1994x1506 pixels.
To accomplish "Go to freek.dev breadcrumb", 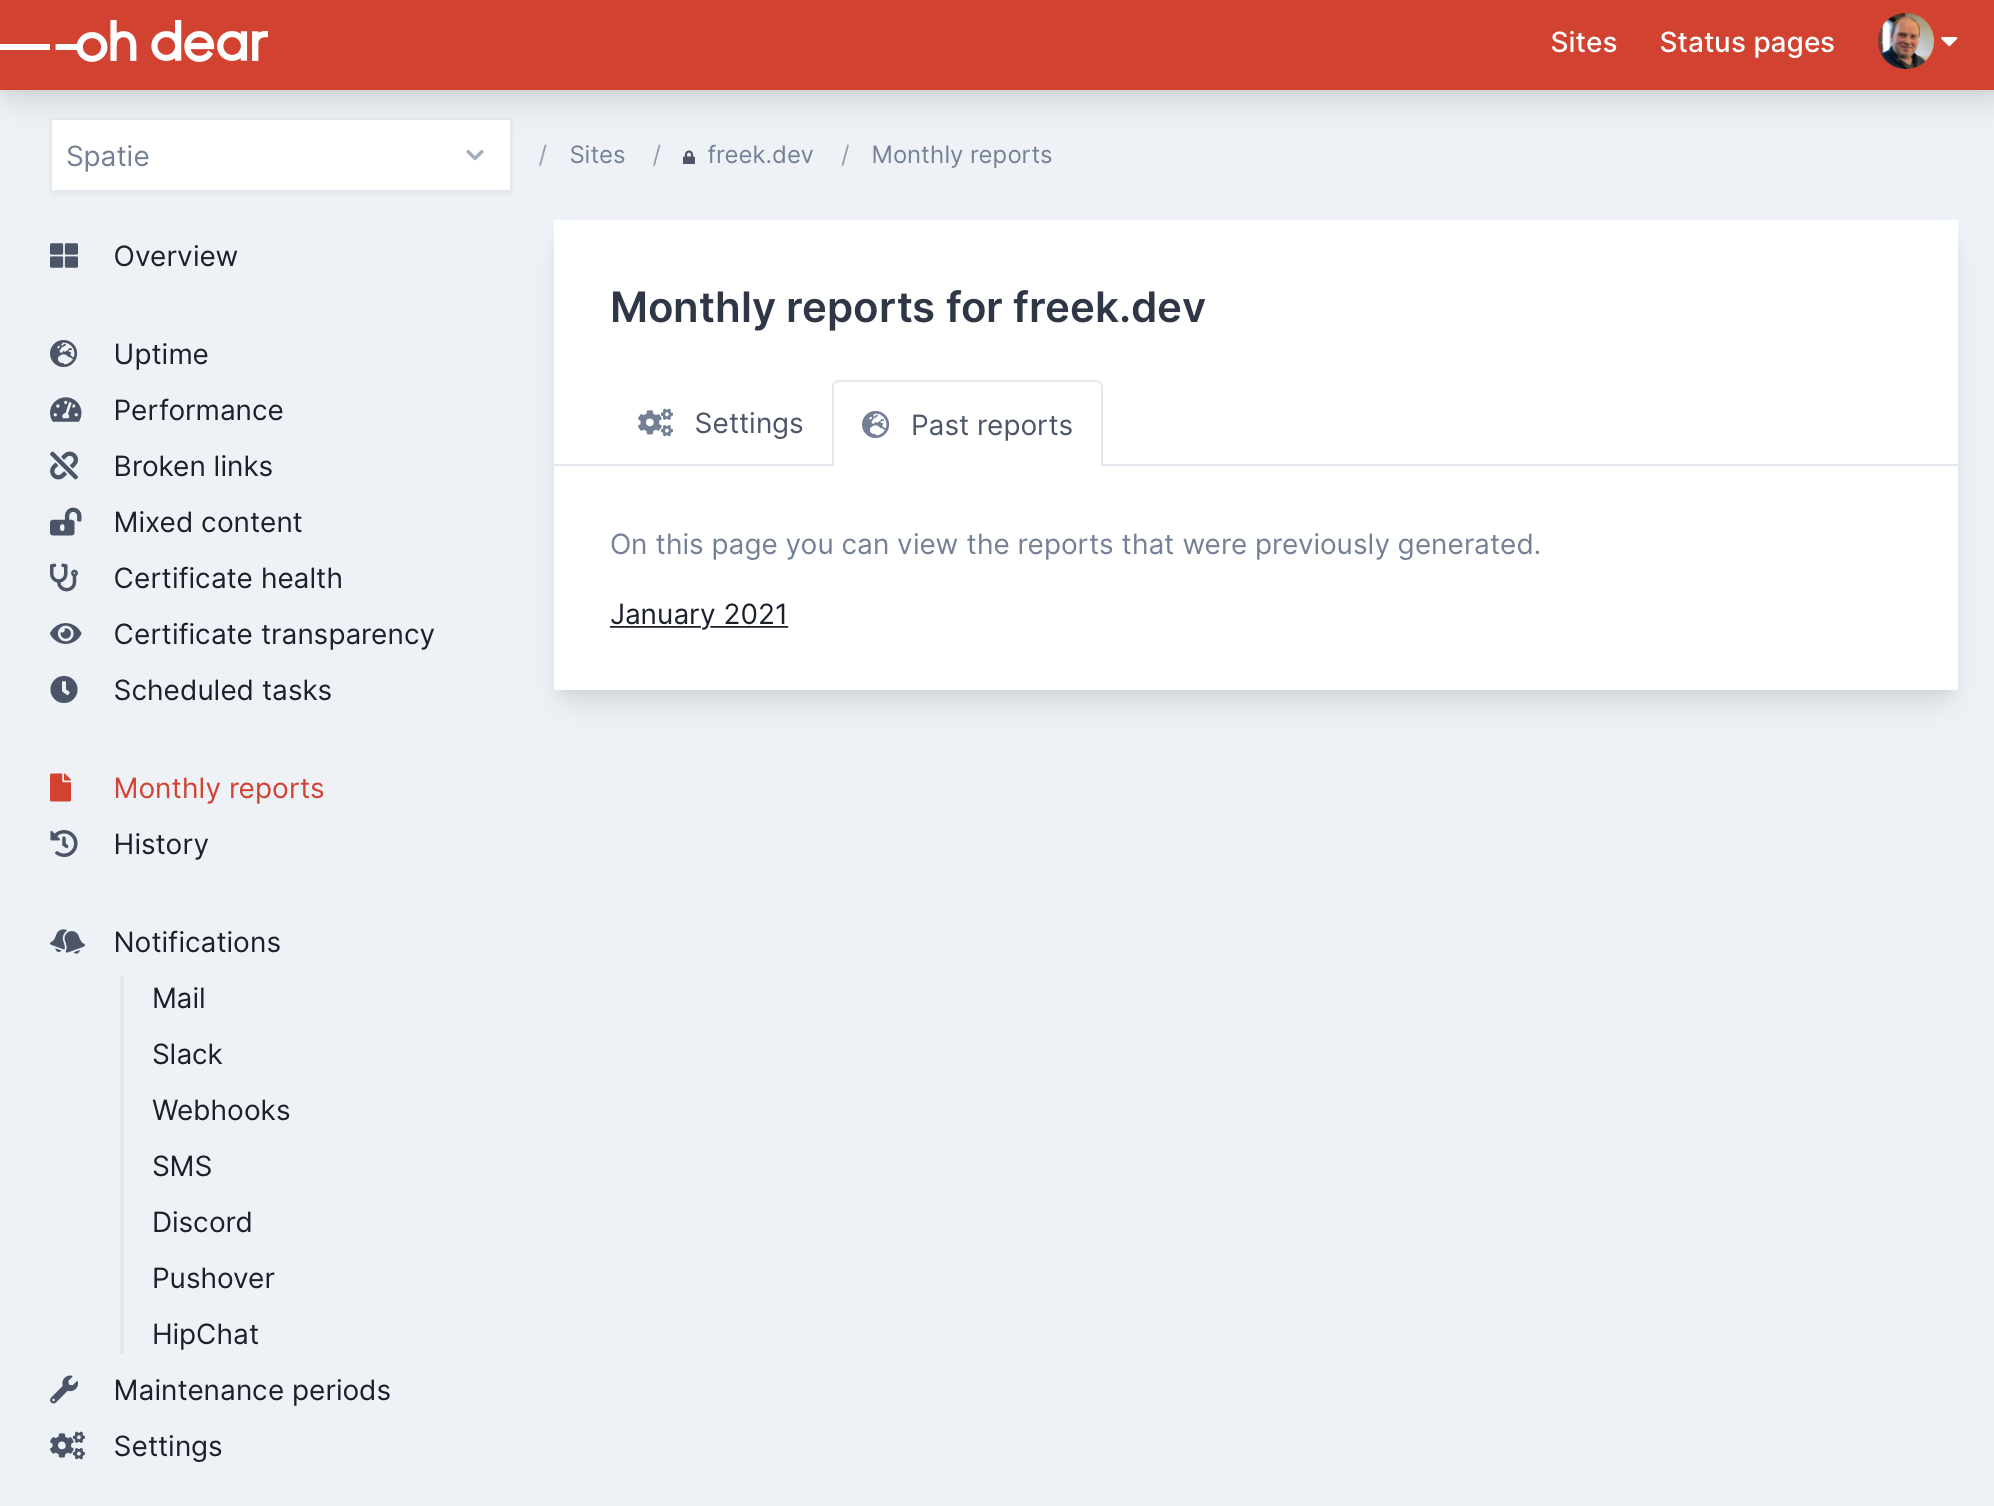I will coord(760,155).
